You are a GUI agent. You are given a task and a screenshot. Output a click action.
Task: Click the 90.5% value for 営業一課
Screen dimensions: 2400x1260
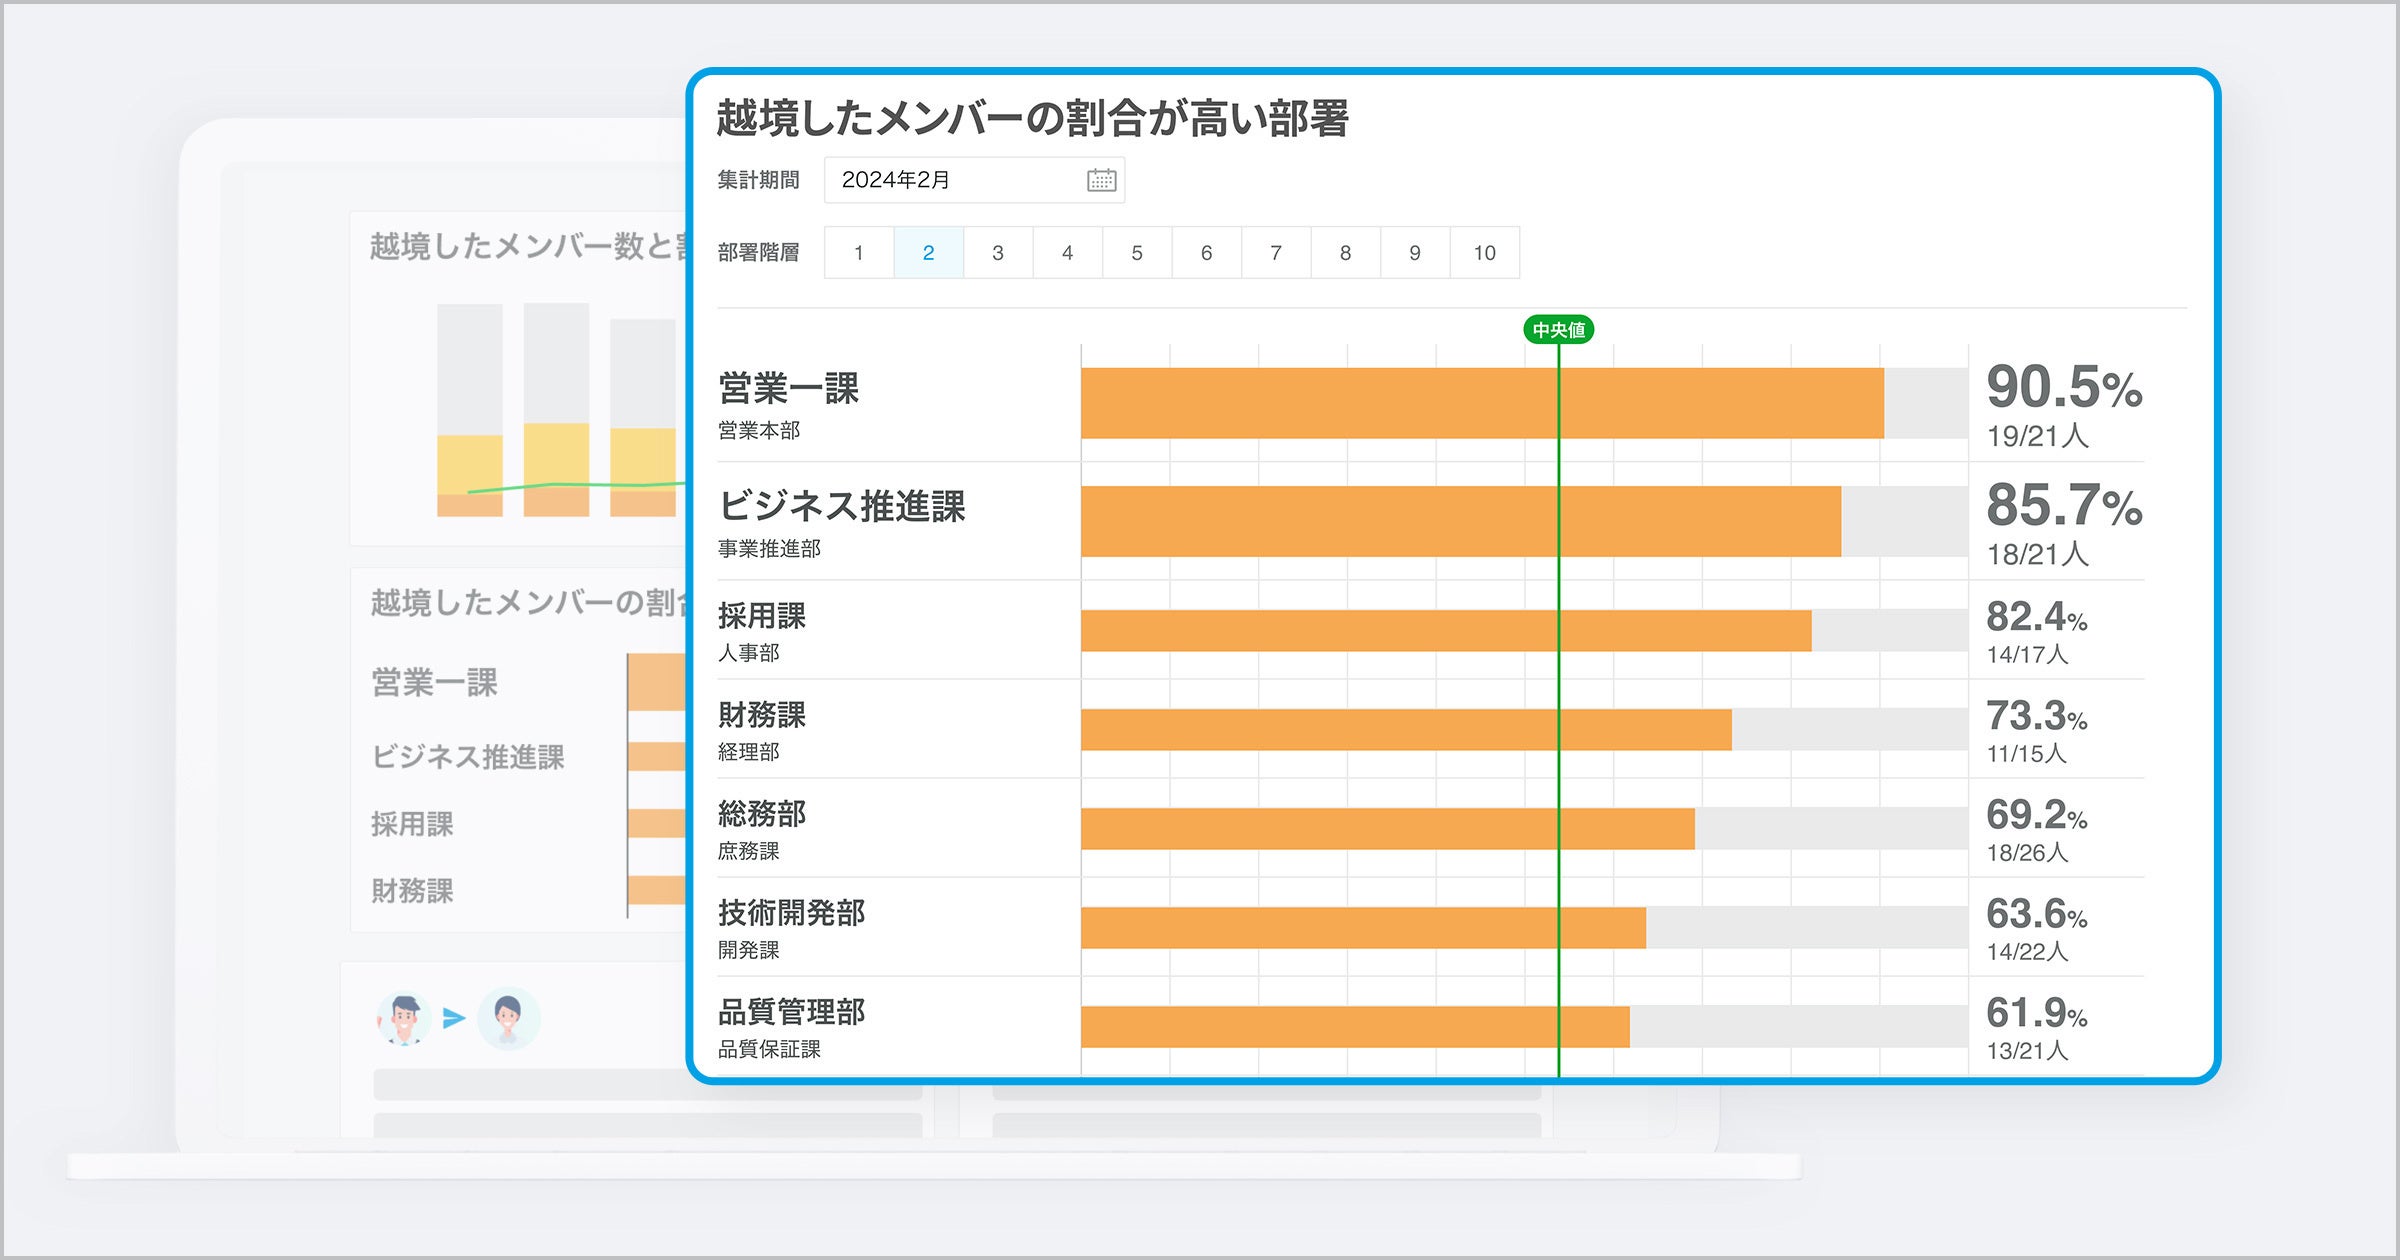[2063, 388]
